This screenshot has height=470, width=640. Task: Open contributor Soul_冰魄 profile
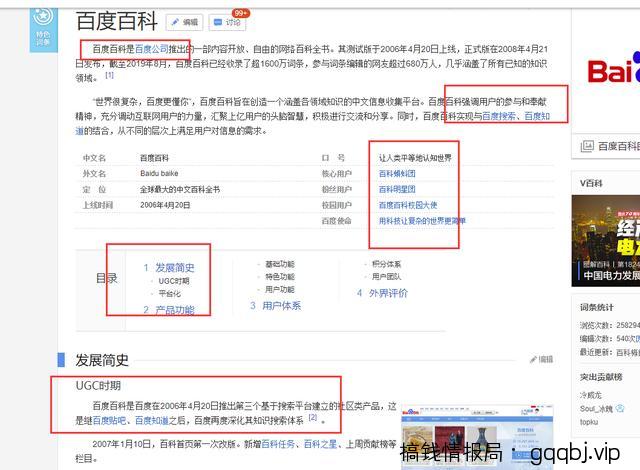(x=596, y=408)
